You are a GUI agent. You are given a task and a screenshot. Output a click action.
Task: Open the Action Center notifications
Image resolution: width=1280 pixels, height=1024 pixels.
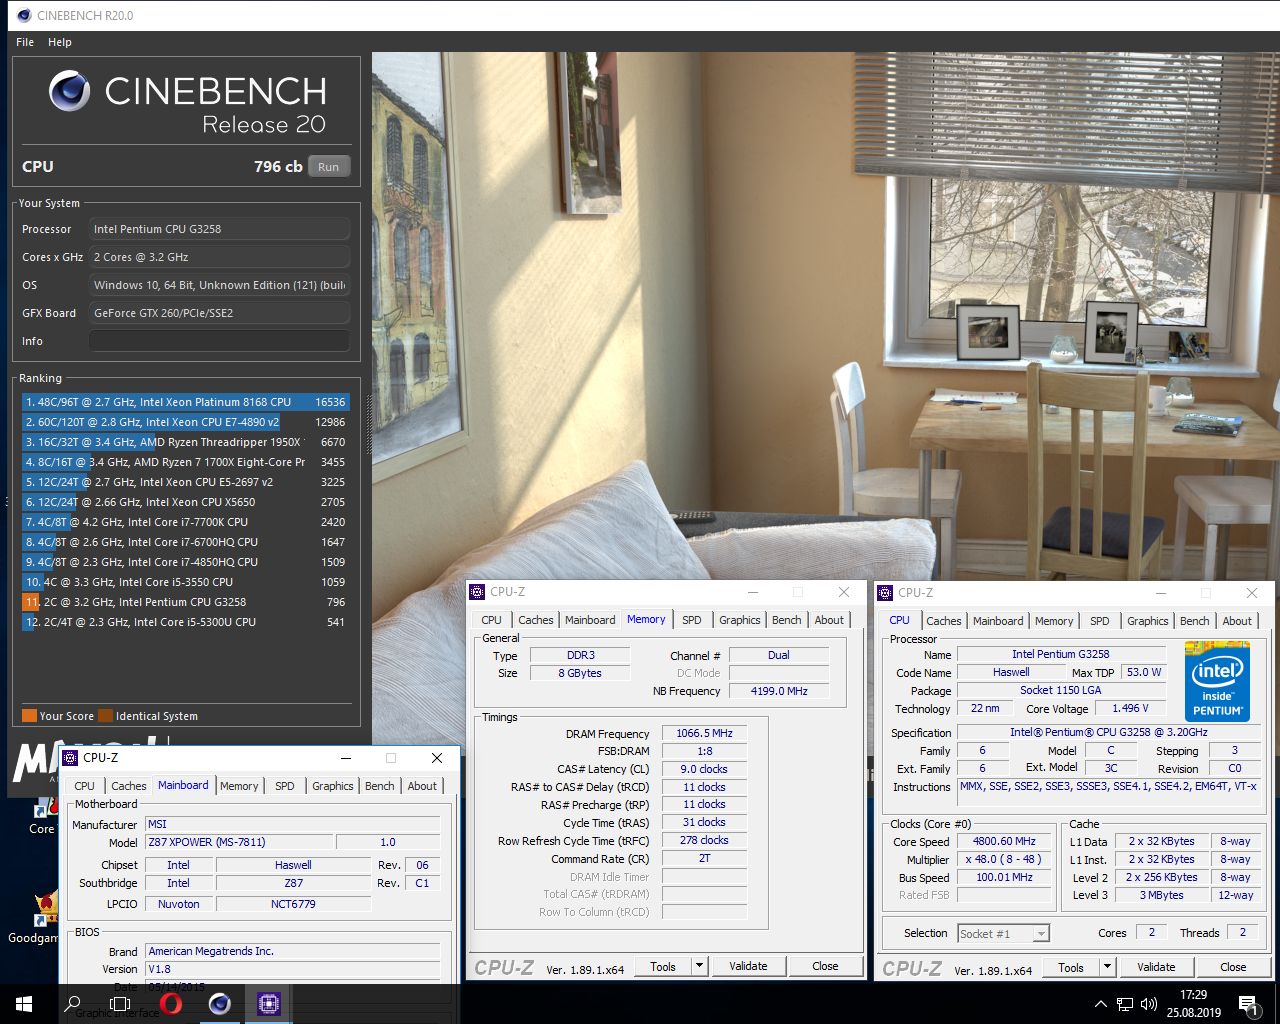coord(1247,1004)
